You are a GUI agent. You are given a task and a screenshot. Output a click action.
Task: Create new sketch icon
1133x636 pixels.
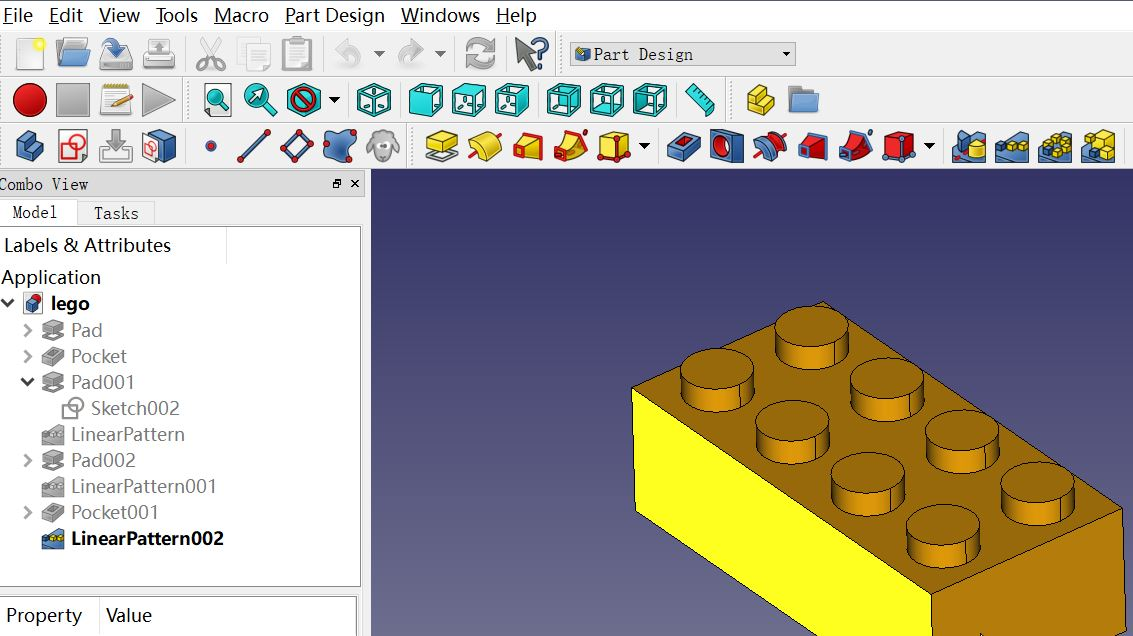(x=73, y=147)
